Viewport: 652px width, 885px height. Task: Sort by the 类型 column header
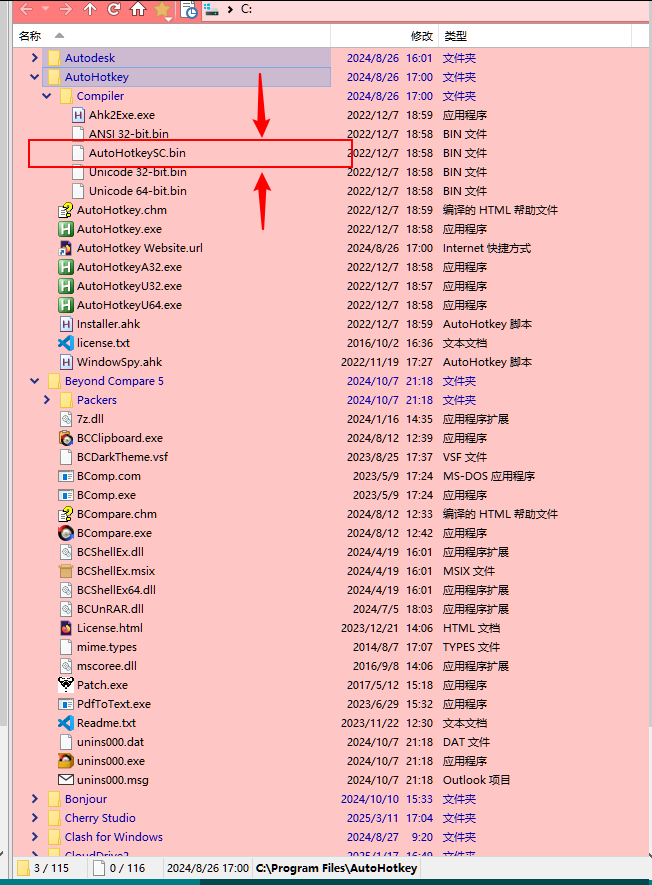tap(456, 36)
